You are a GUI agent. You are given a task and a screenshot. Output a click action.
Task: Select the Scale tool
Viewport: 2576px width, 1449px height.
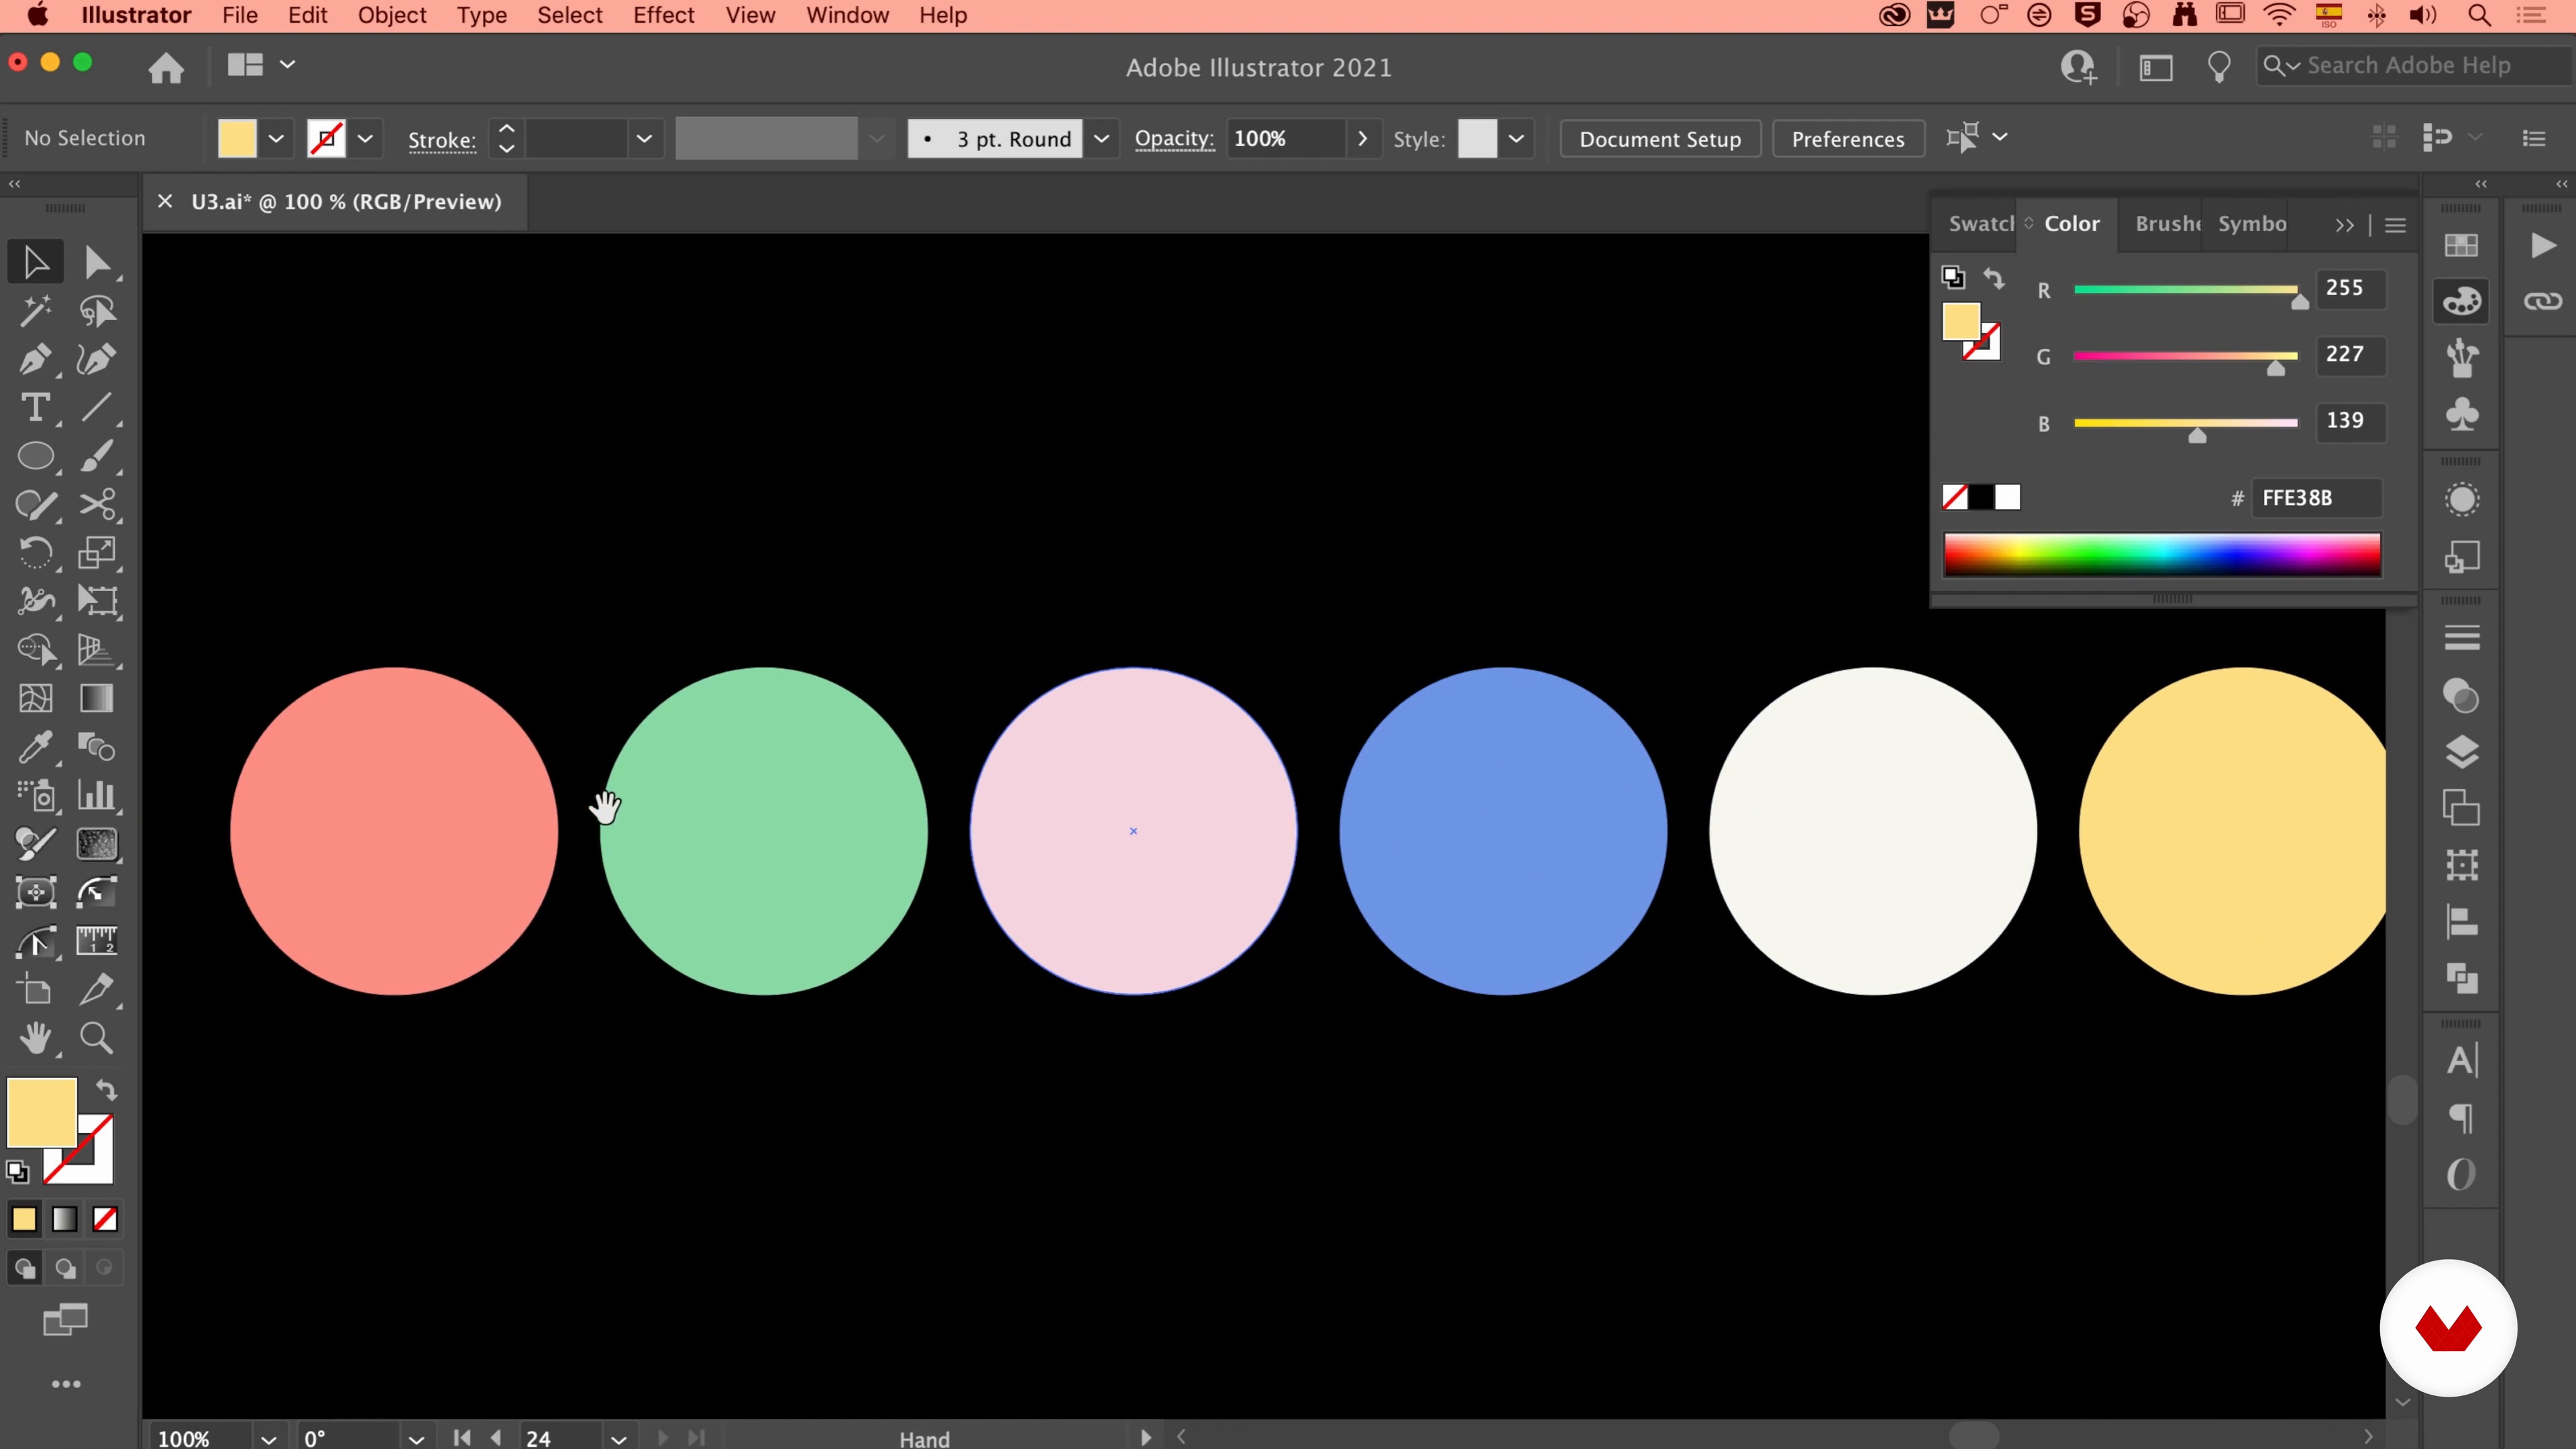[x=97, y=552]
